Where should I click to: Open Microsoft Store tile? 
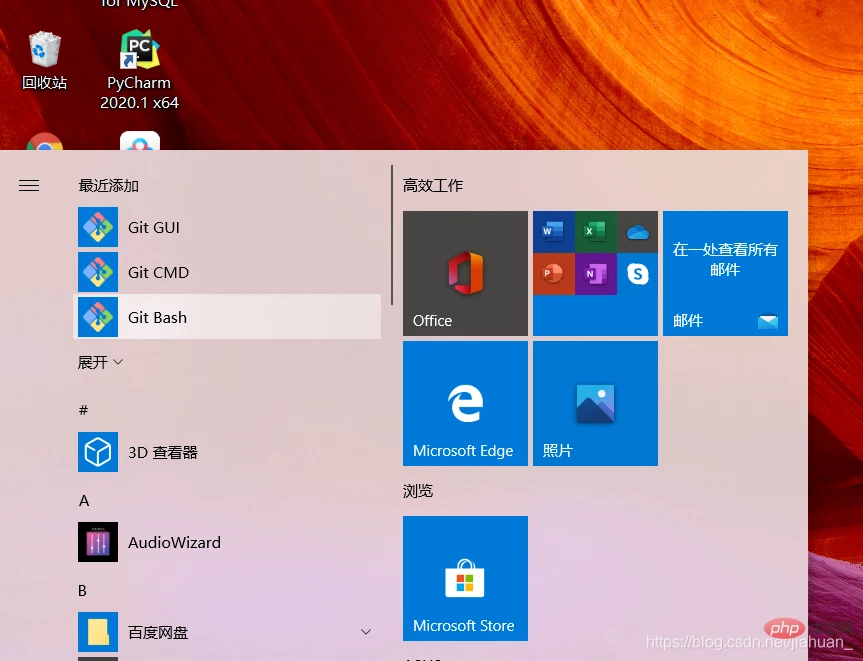point(465,578)
